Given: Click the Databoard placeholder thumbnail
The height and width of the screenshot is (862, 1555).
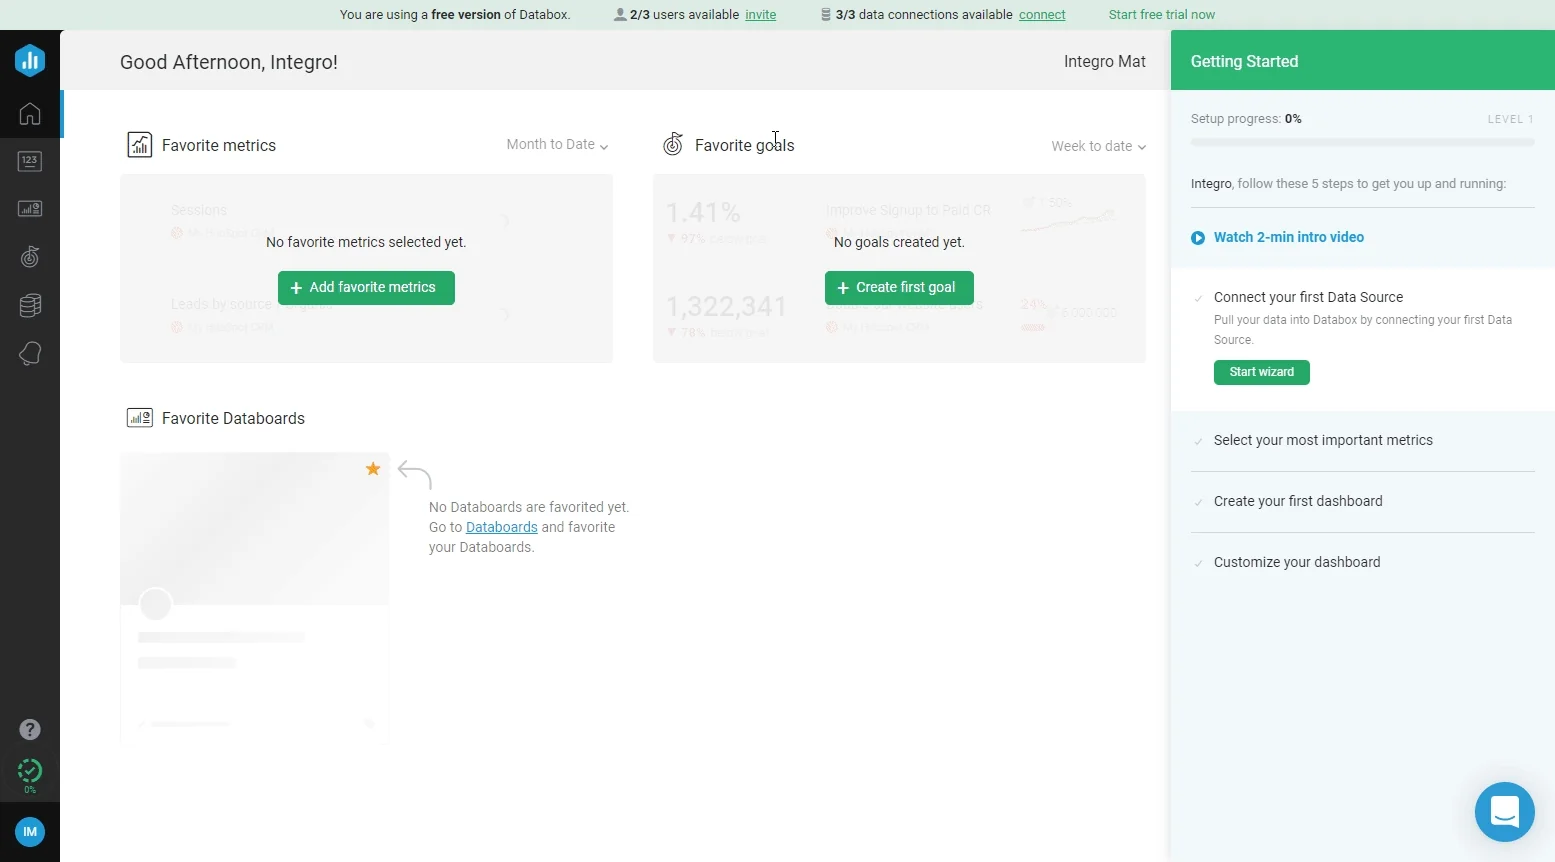Looking at the screenshot, I should point(255,528).
